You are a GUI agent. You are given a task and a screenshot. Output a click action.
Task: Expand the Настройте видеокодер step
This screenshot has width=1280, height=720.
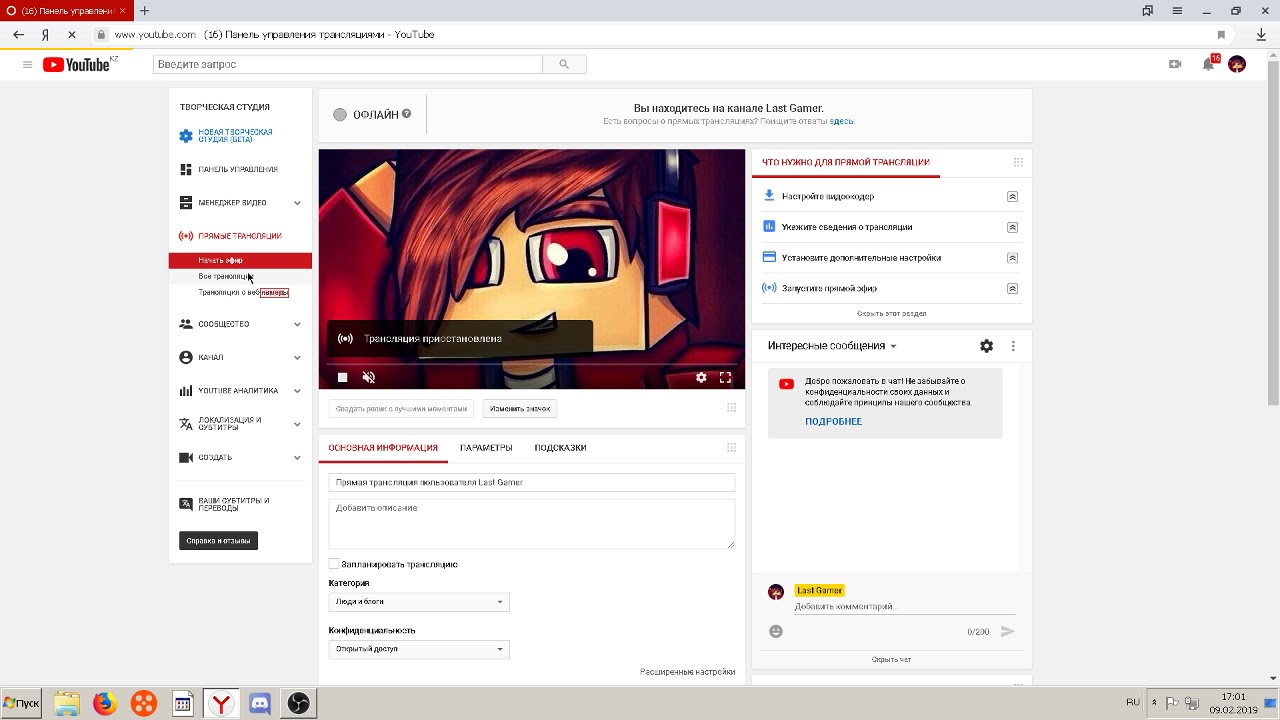point(1012,197)
